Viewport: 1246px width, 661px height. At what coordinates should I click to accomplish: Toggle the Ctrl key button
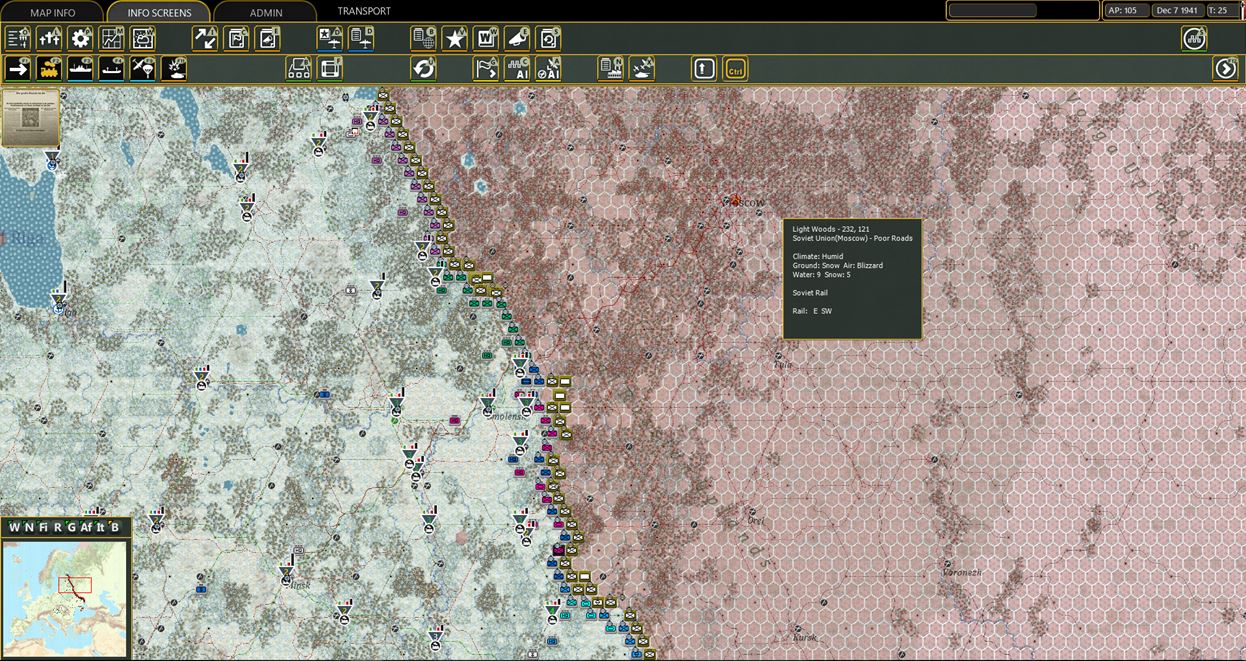[x=736, y=68]
